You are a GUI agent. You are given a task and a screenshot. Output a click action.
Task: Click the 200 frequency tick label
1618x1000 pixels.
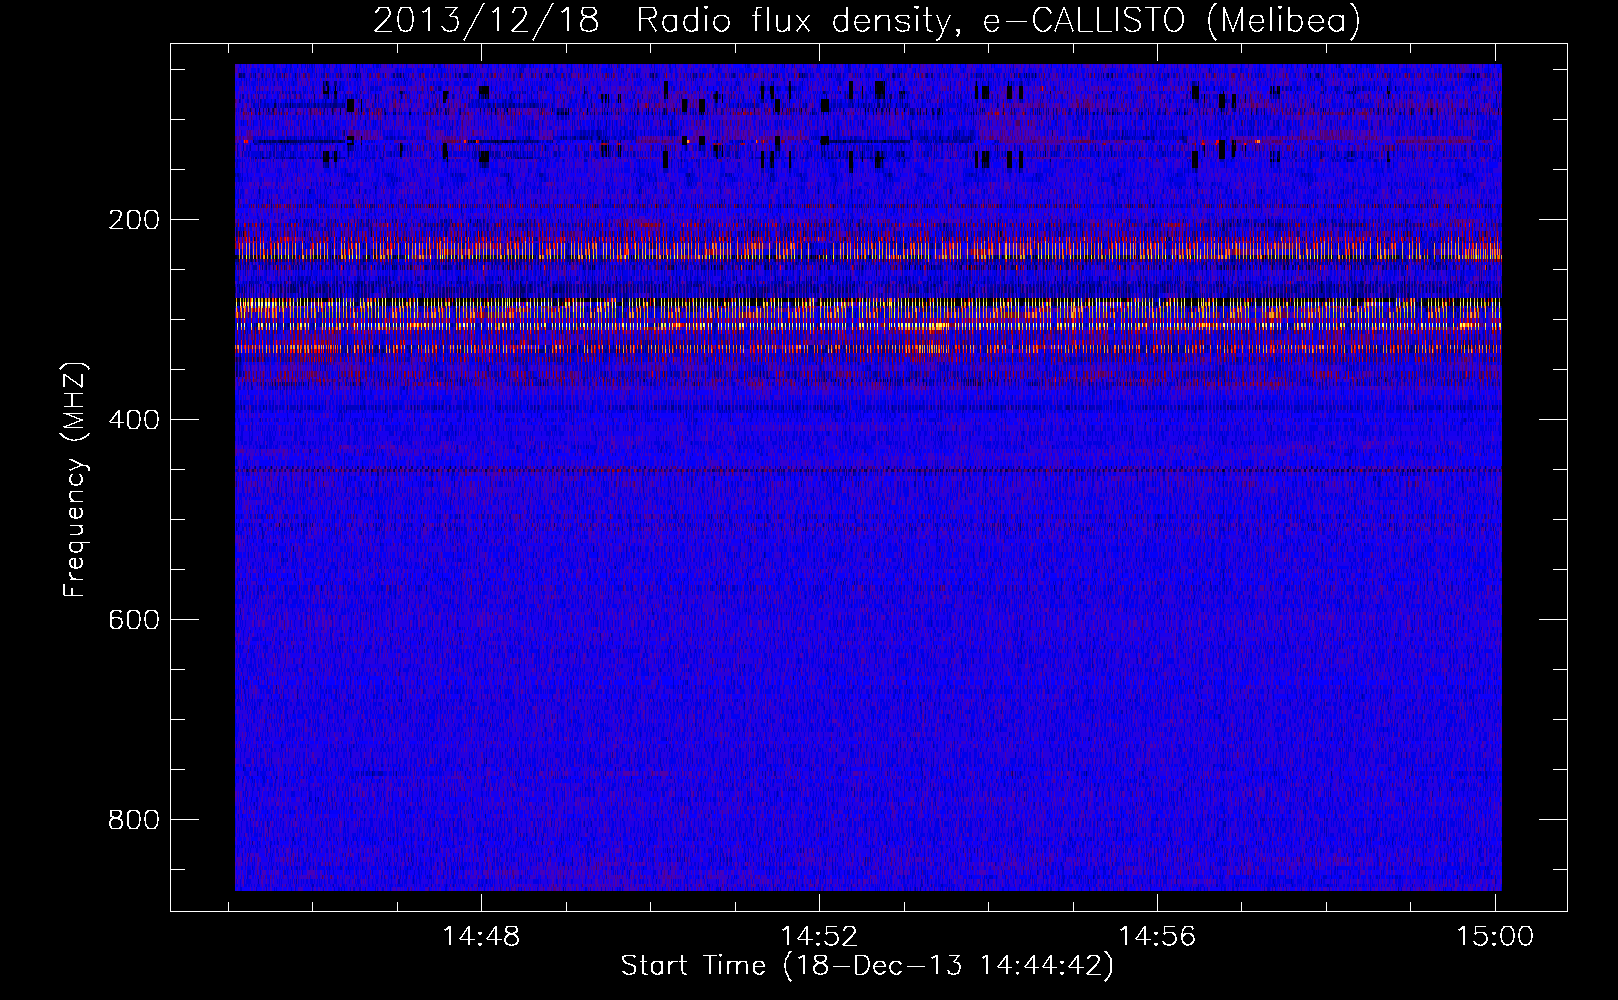tap(134, 220)
